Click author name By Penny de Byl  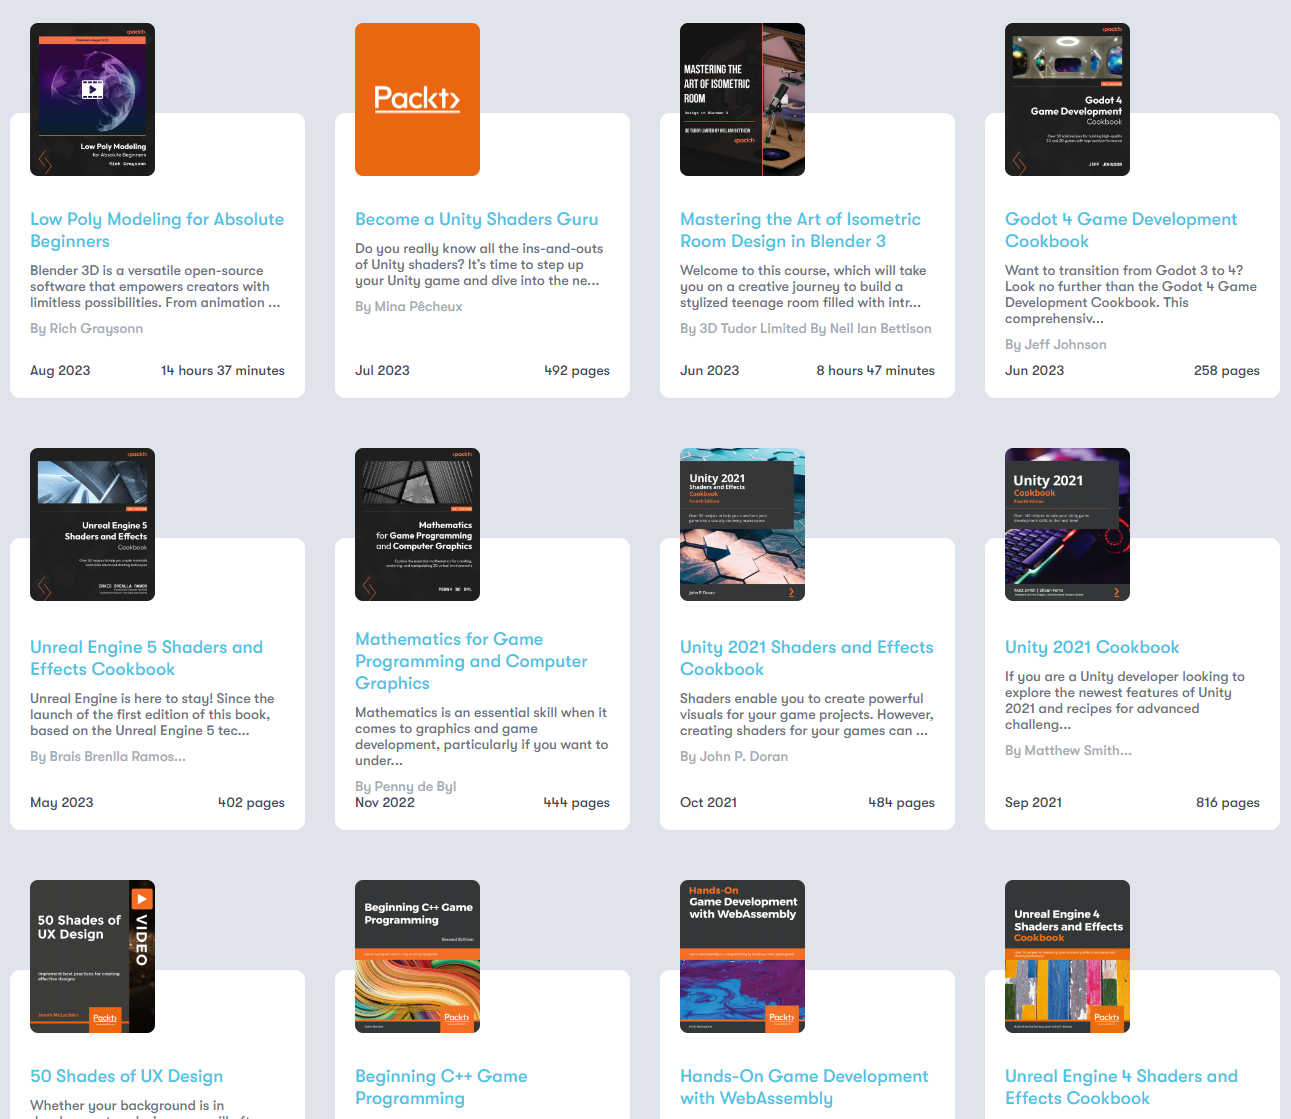coord(405,786)
